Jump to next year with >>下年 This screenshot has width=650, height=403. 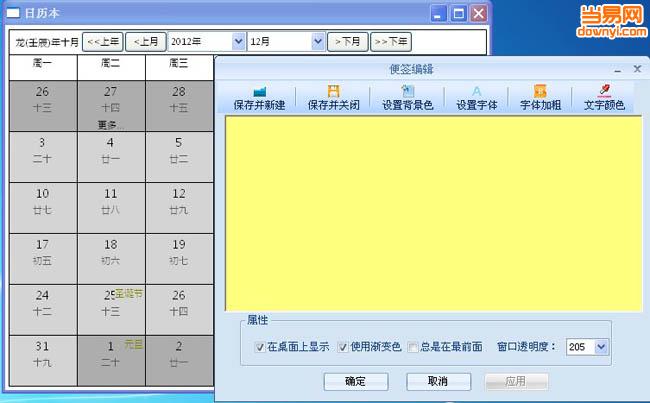390,42
